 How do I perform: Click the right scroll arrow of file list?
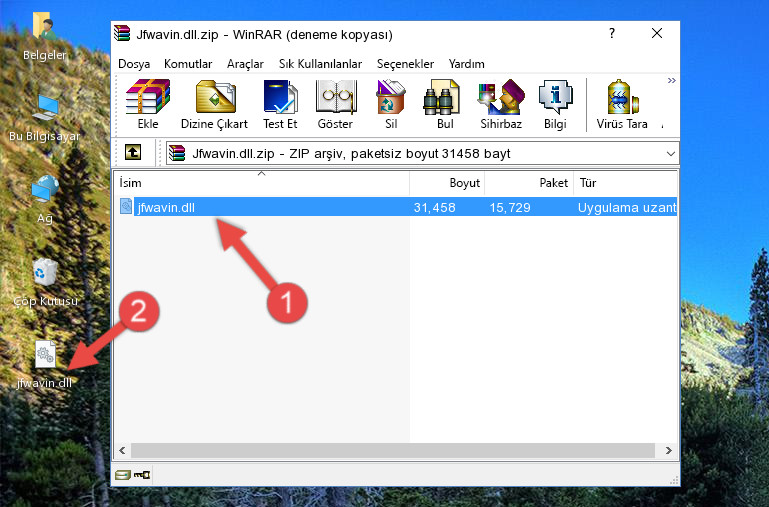tap(668, 450)
